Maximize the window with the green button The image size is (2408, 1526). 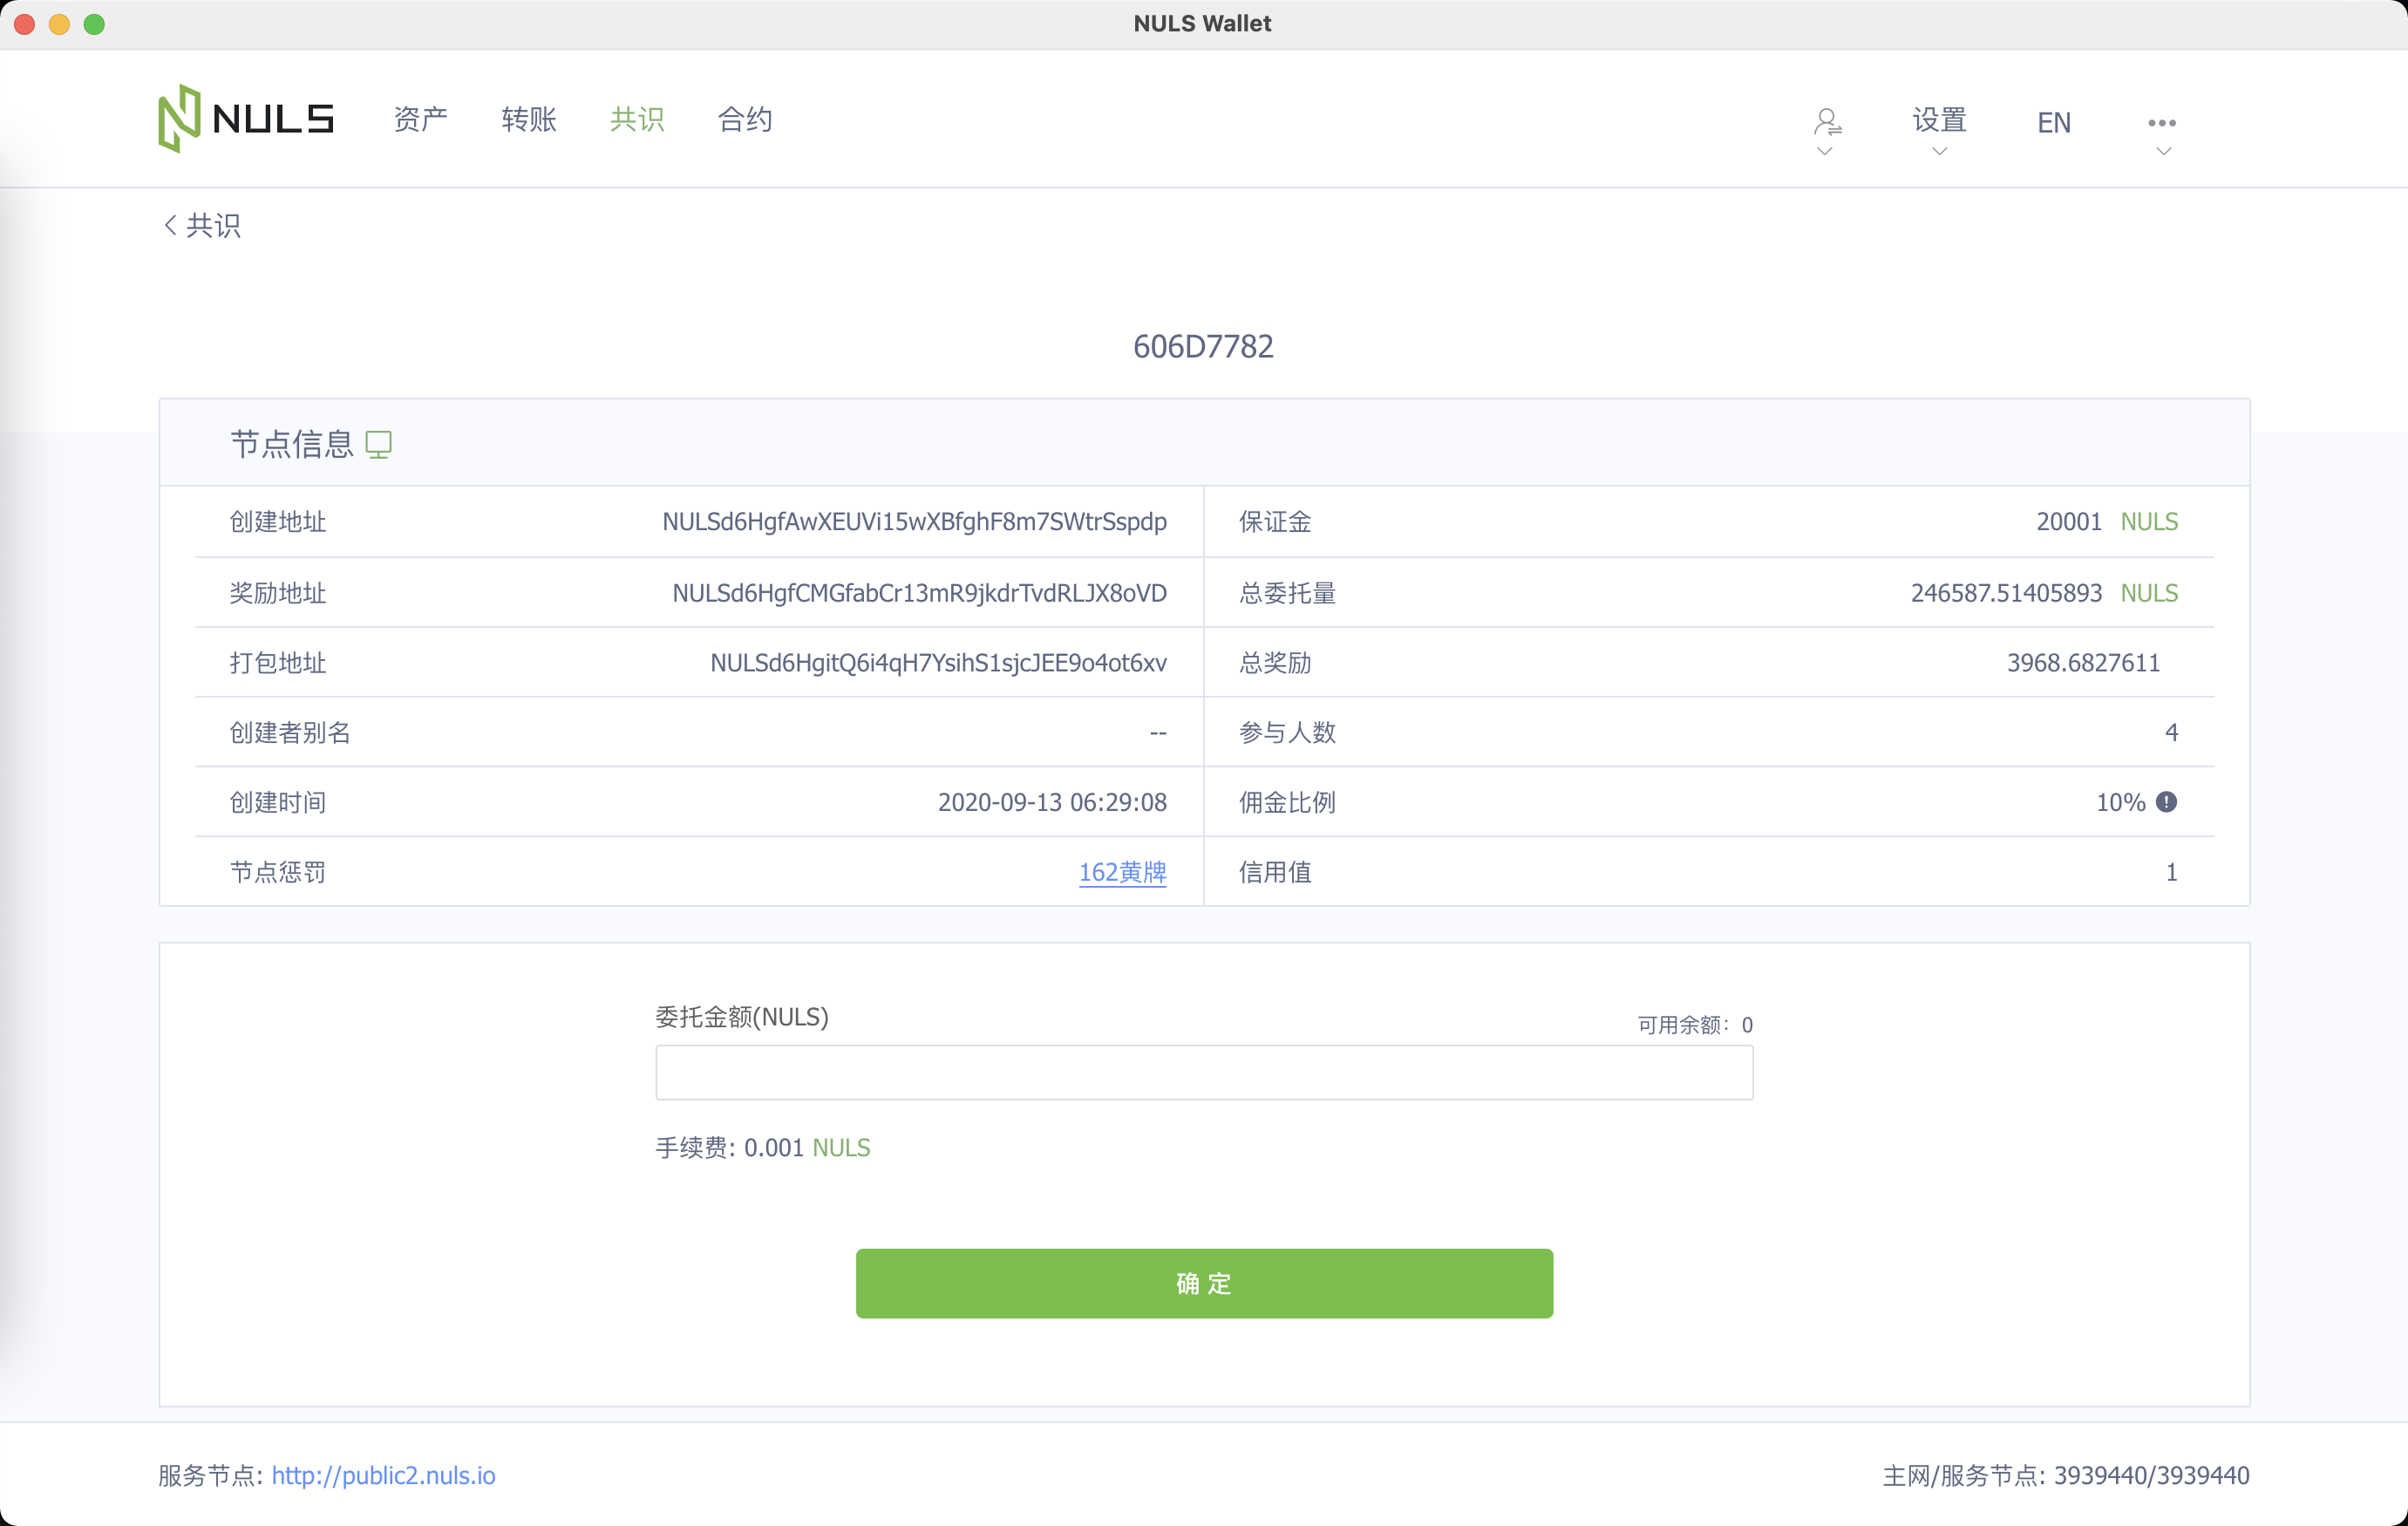94,24
